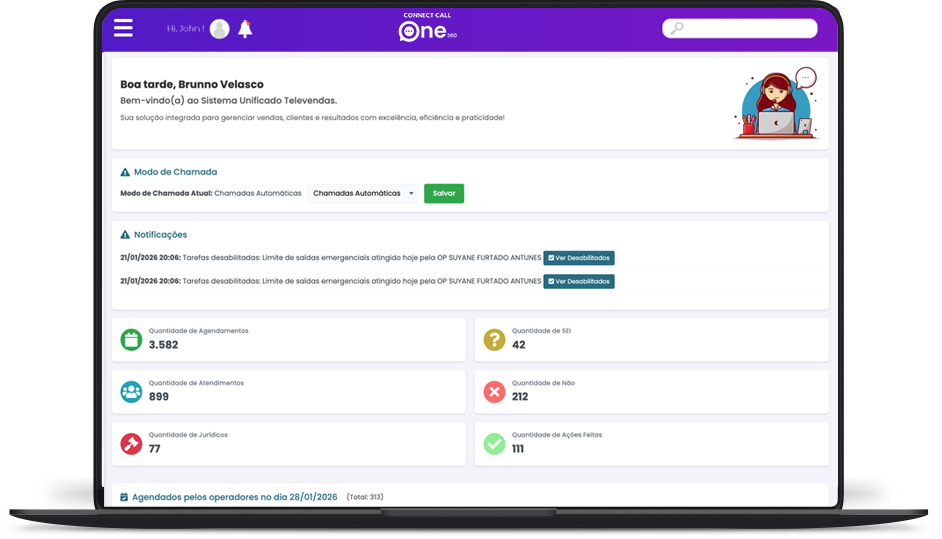Screen dimensions: 942x539
Task: Click the Connect Call One logo
Action: pos(427,27)
